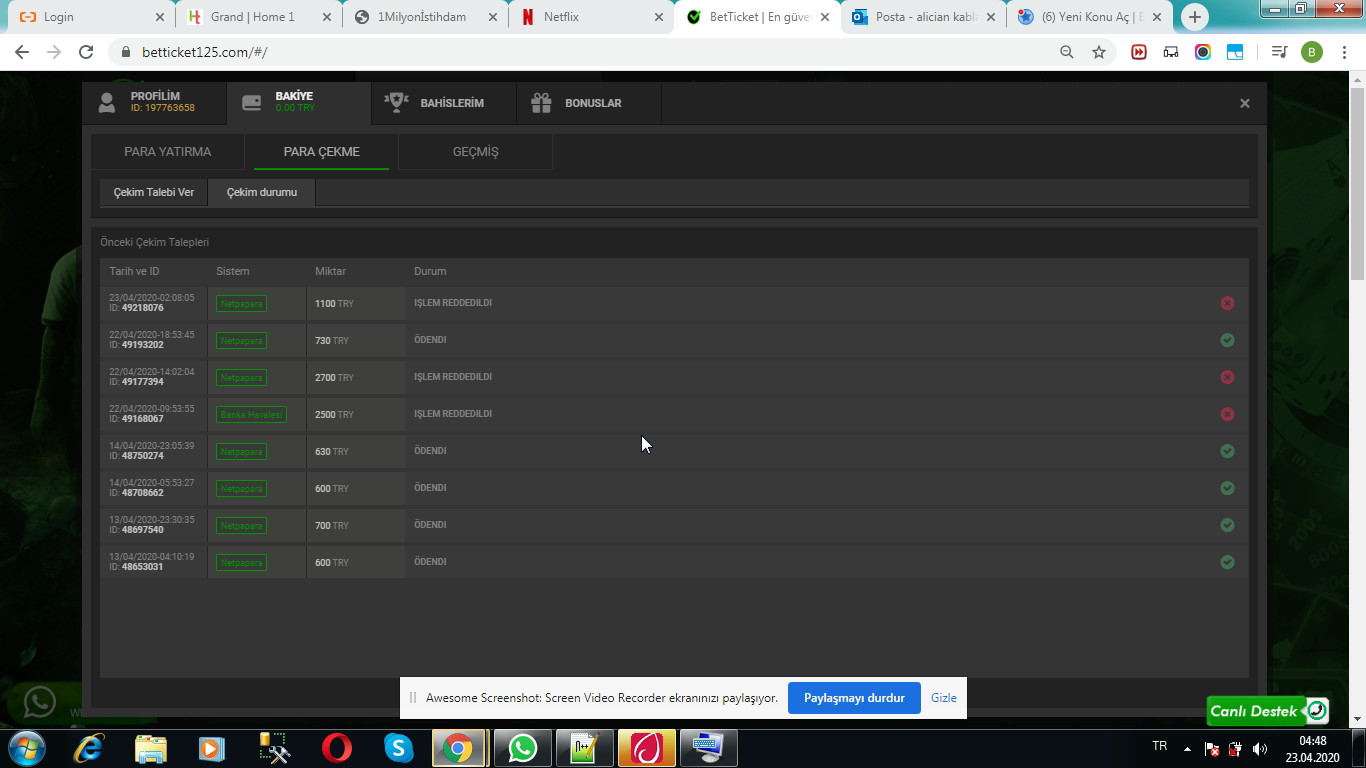The image size is (1366, 768).
Task: Open the Çekim Talebi Ver form
Action: (x=152, y=192)
